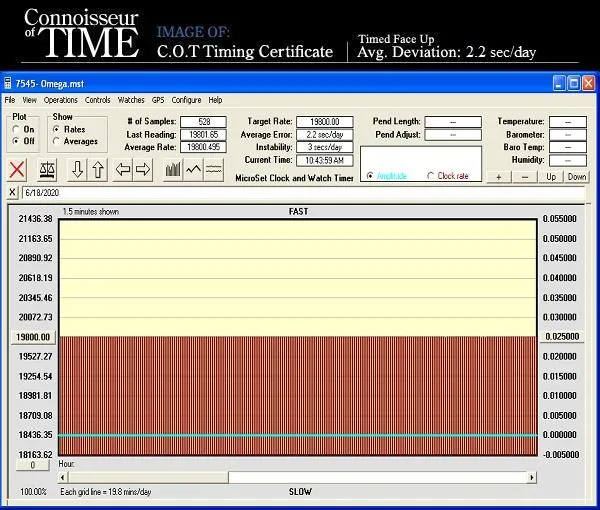Viewport: 600px width, 510px height.
Task: Click the Humidity field
Action: click(x=568, y=160)
